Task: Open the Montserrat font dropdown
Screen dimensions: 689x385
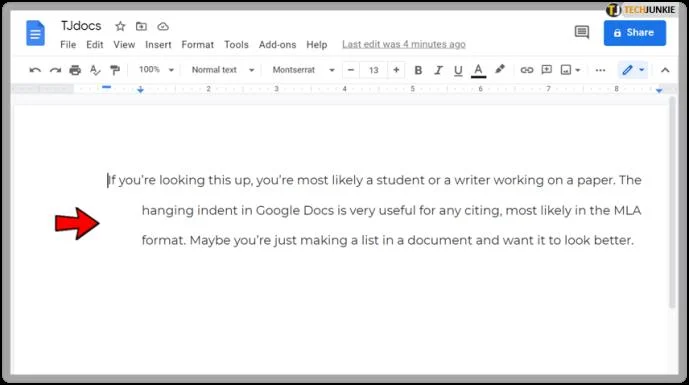Action: [303, 70]
